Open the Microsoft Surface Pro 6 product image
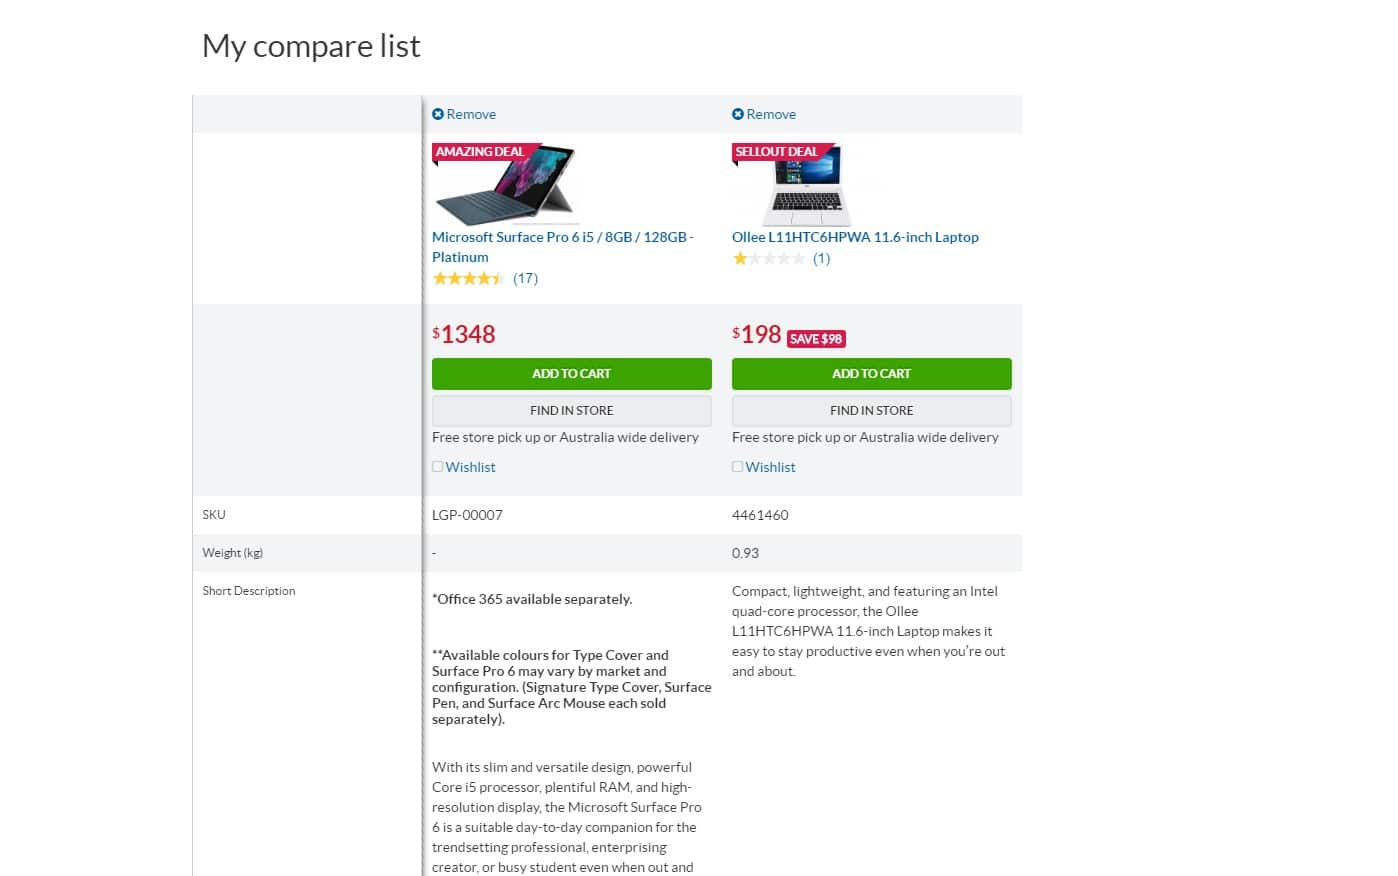The image size is (1398, 876). click(507, 187)
